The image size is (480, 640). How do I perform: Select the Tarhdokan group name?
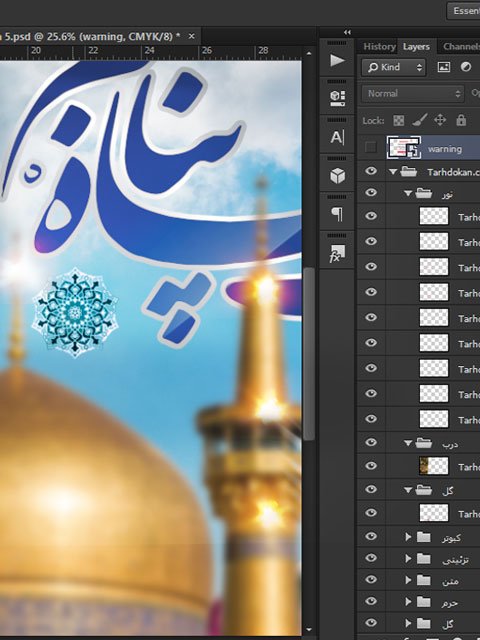coord(453,172)
